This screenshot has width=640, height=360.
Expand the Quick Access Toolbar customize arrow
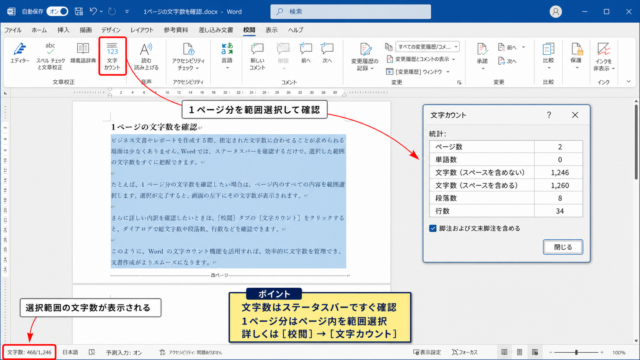tap(127, 11)
